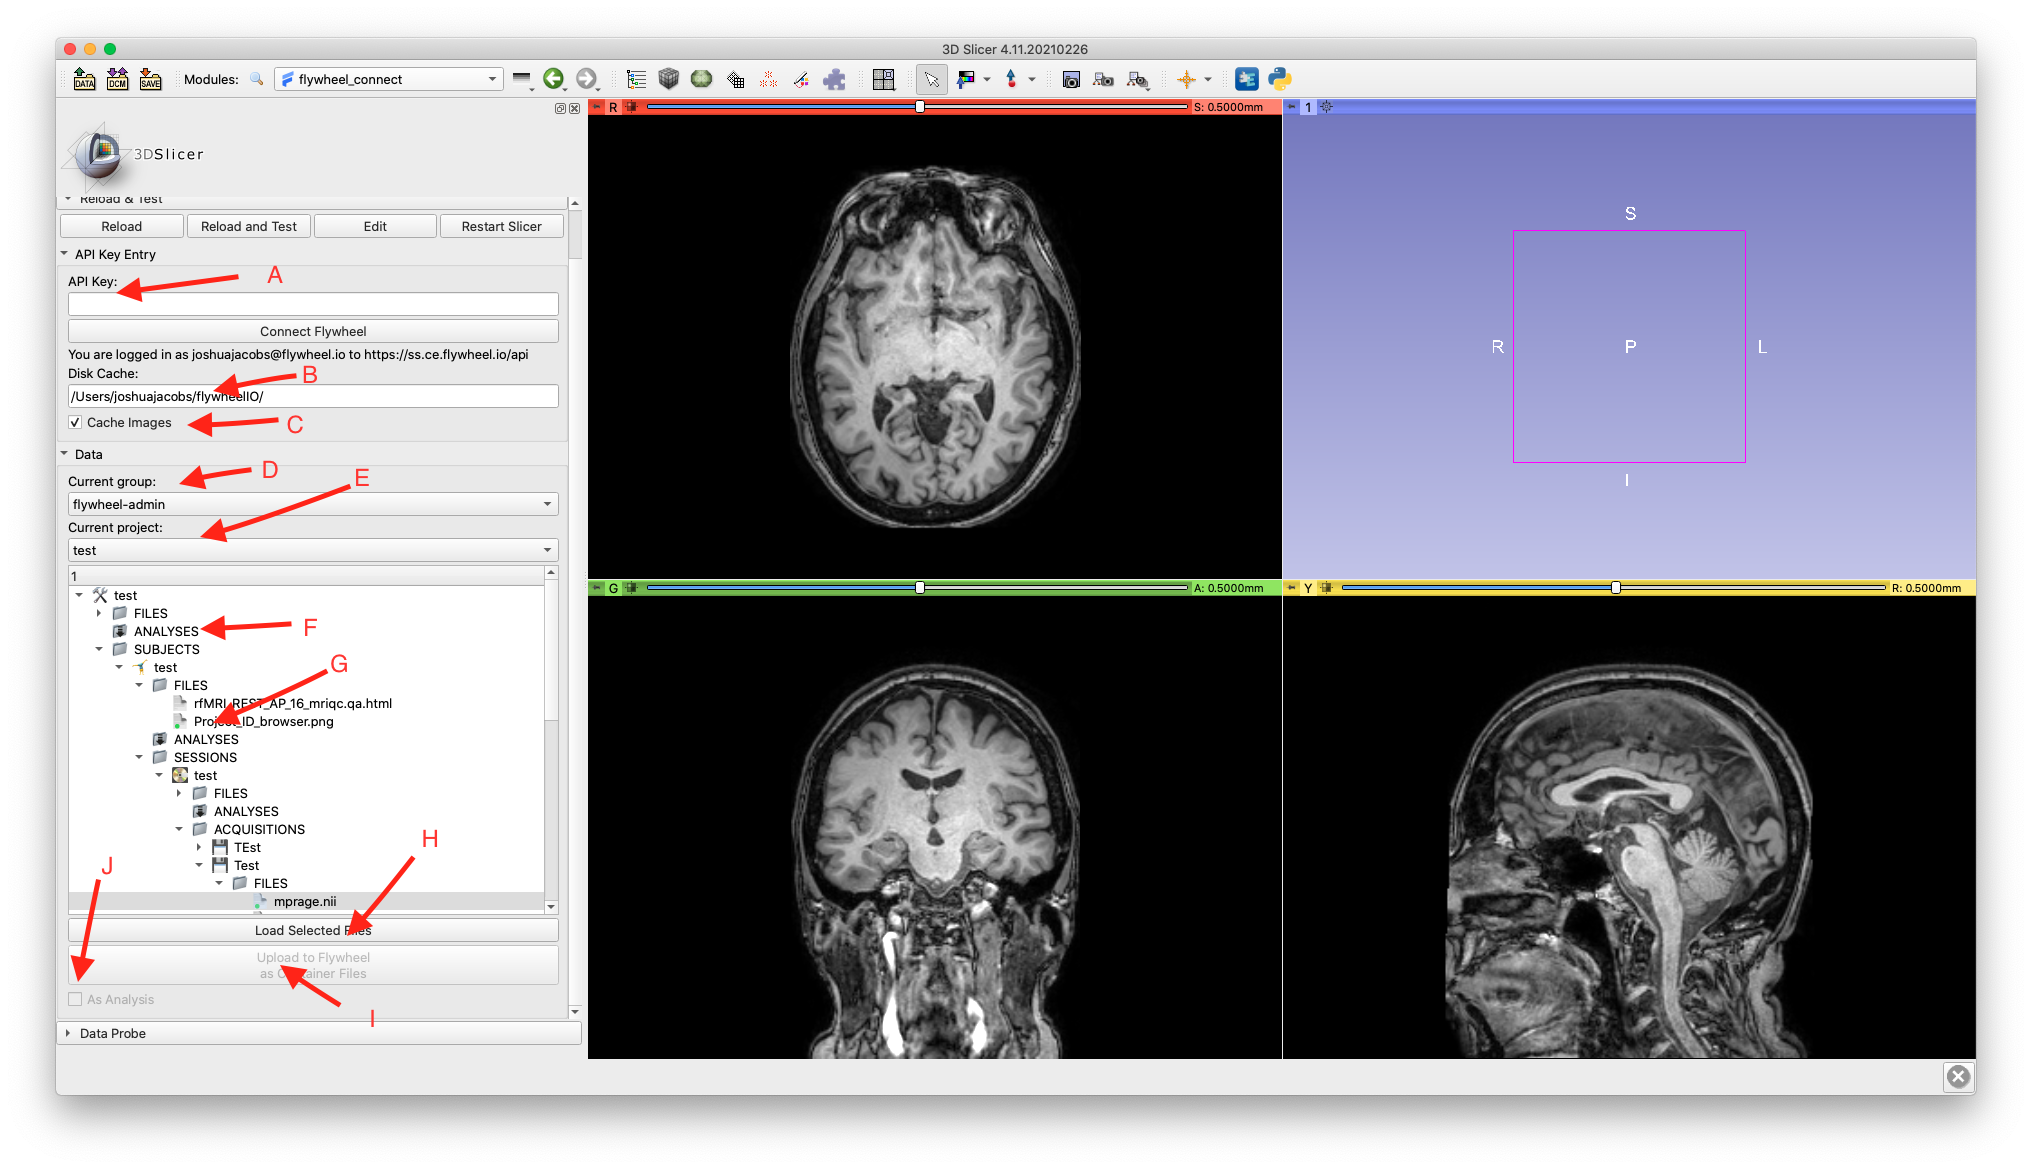The image size is (2032, 1169).
Task: Select rfMRI_REST_AP_16_mriqc.qa.html file
Action: click(x=293, y=703)
